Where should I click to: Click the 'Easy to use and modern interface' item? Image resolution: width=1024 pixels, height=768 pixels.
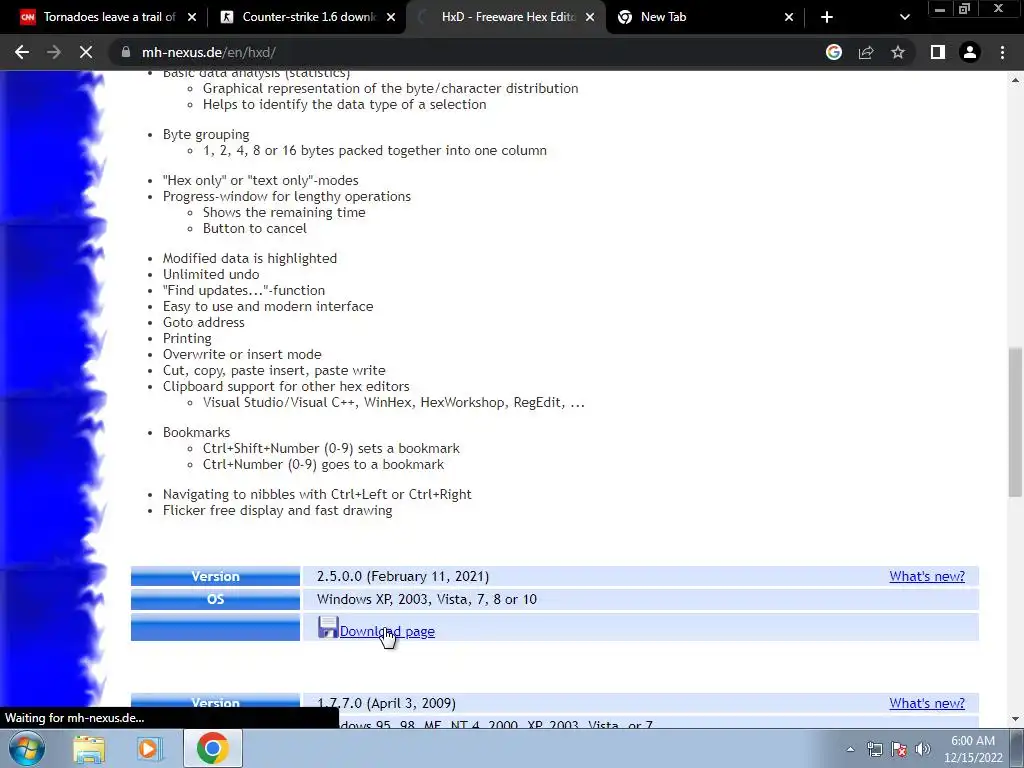click(268, 306)
